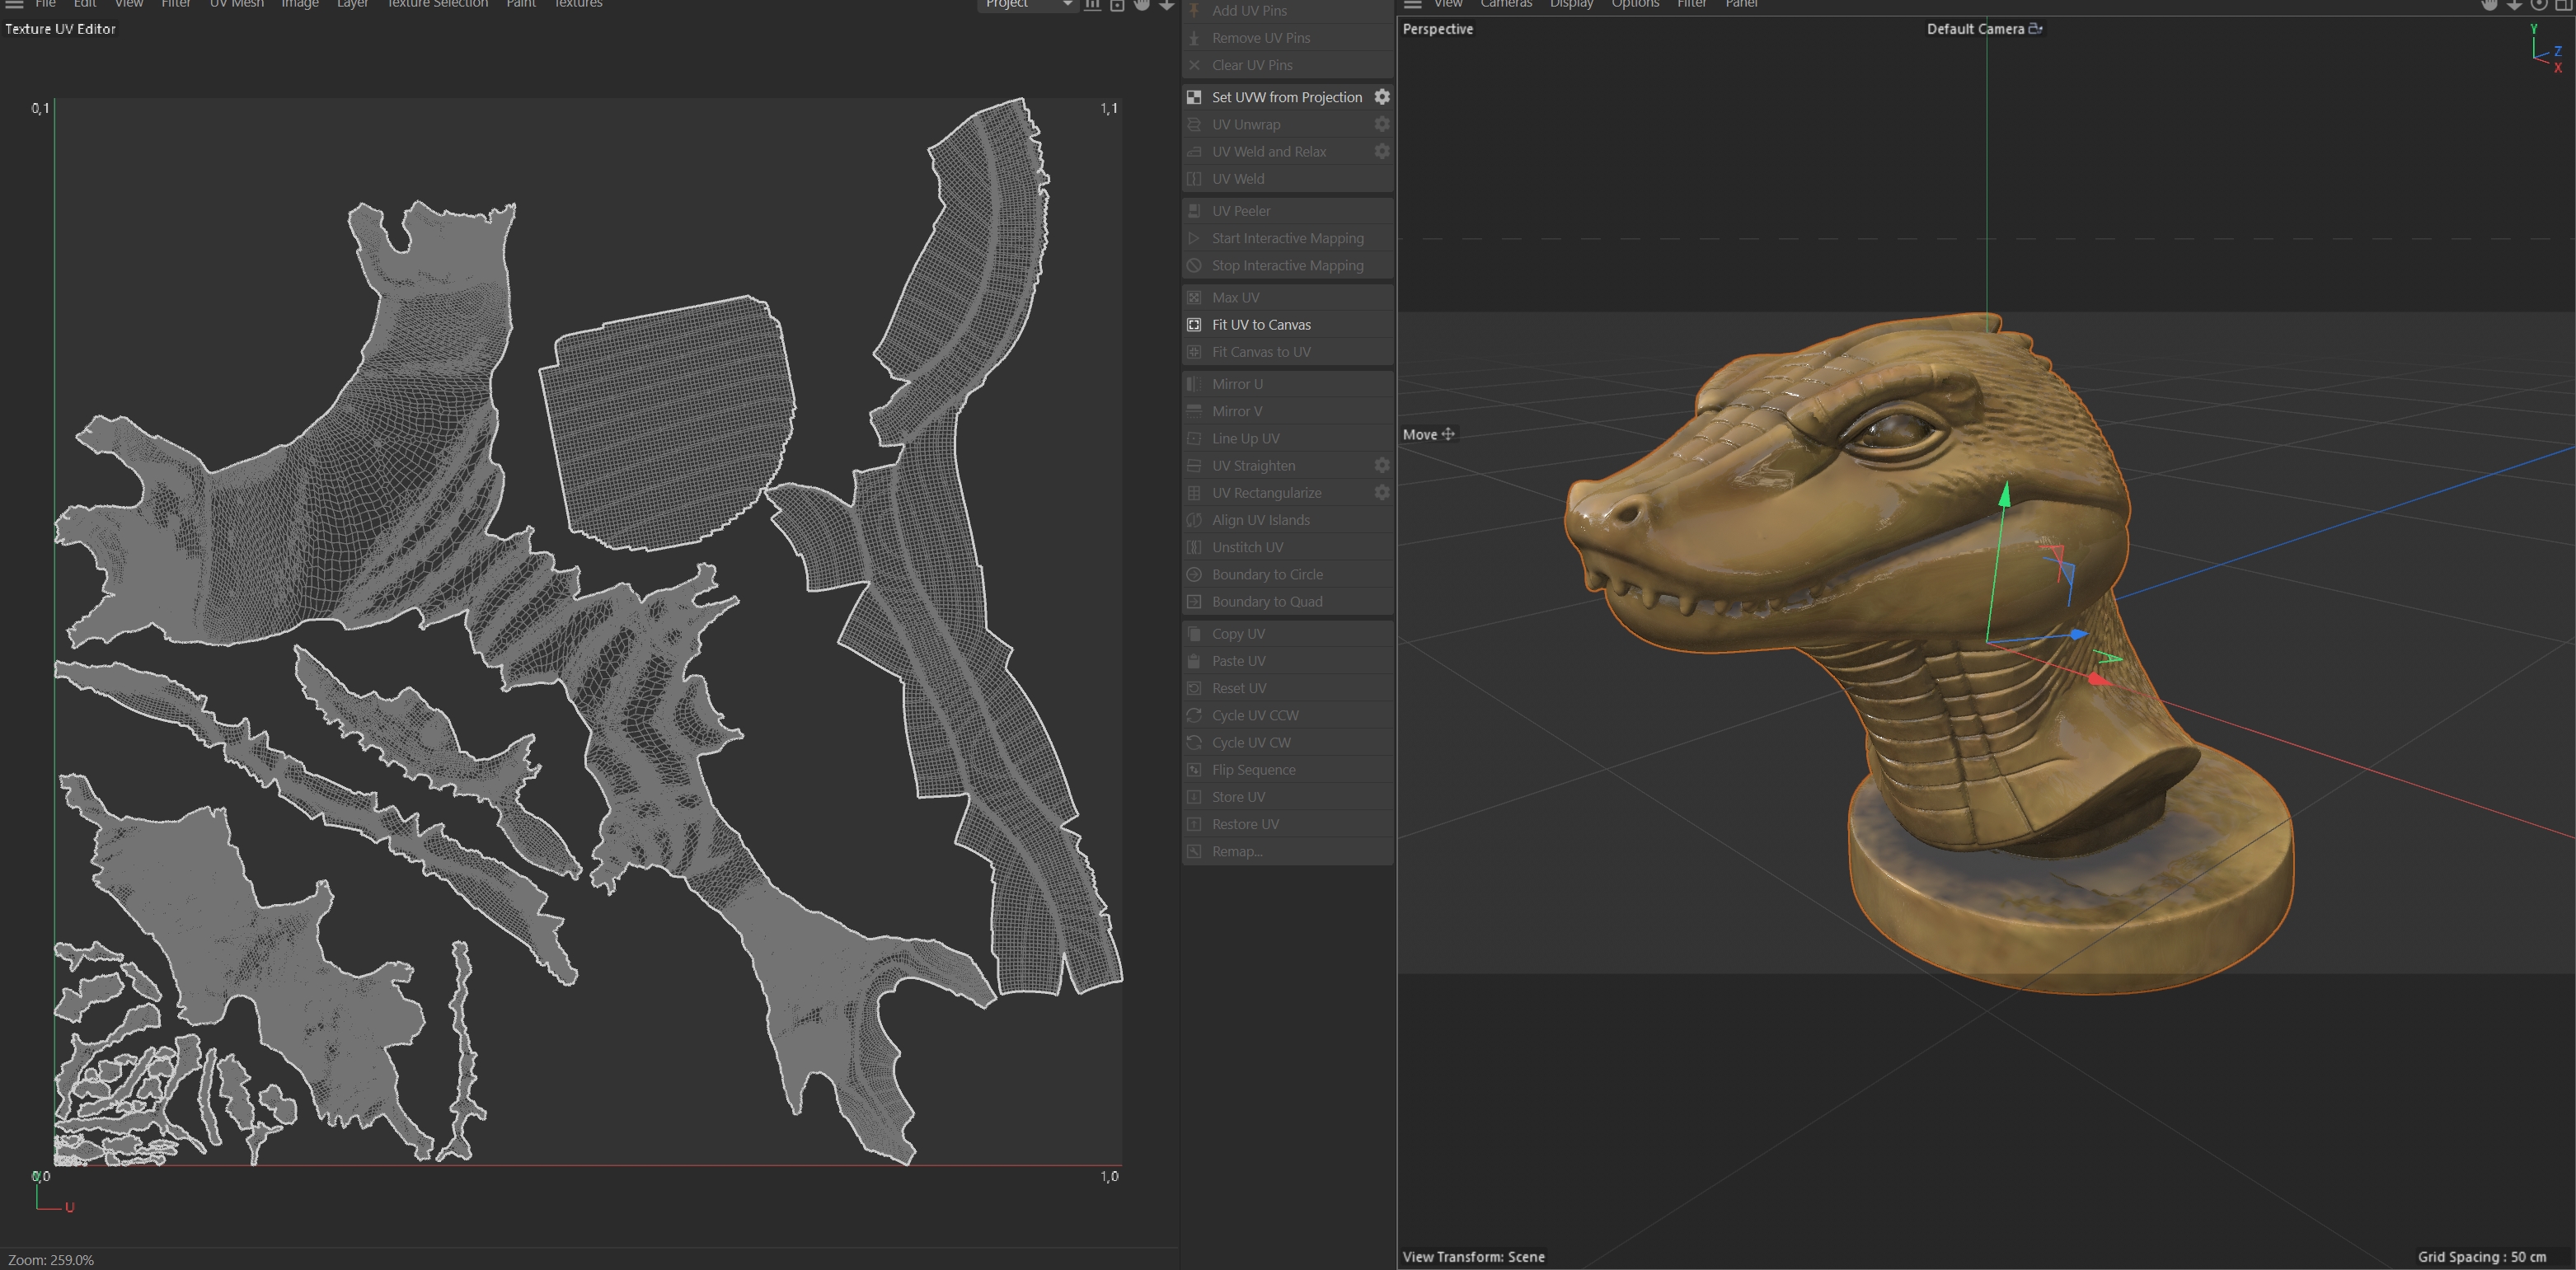Click the Fit UV to Canvas icon

point(1194,324)
